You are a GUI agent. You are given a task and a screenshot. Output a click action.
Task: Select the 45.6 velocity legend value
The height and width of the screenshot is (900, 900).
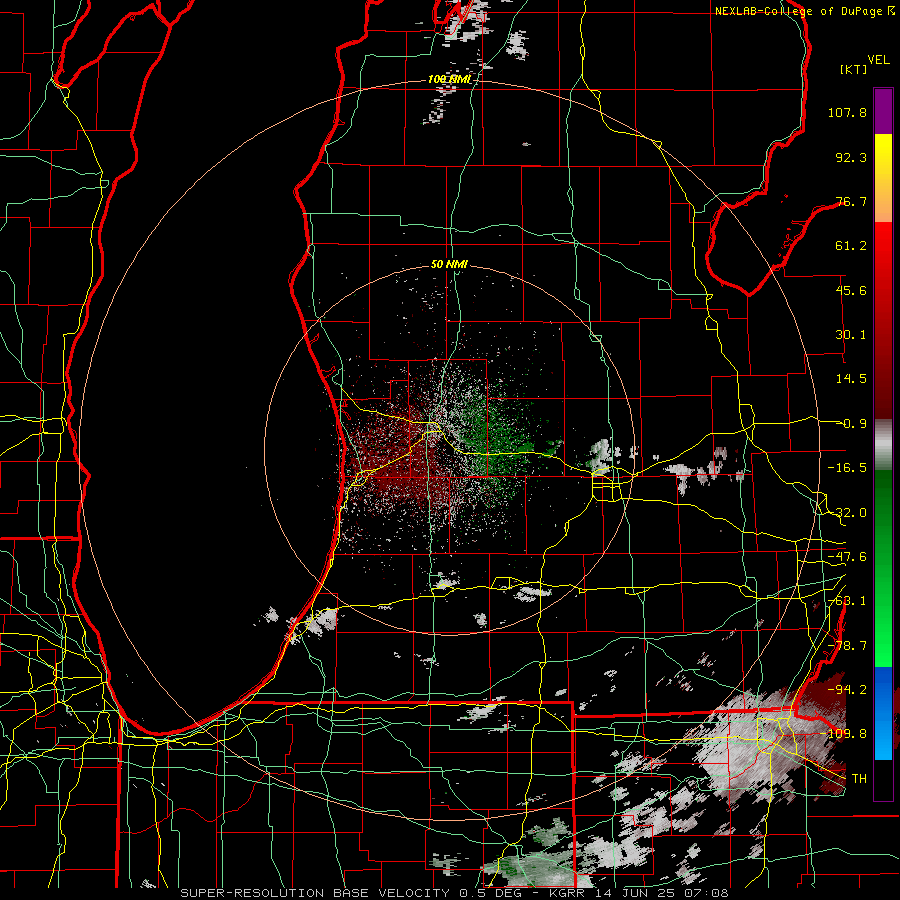click(851, 290)
